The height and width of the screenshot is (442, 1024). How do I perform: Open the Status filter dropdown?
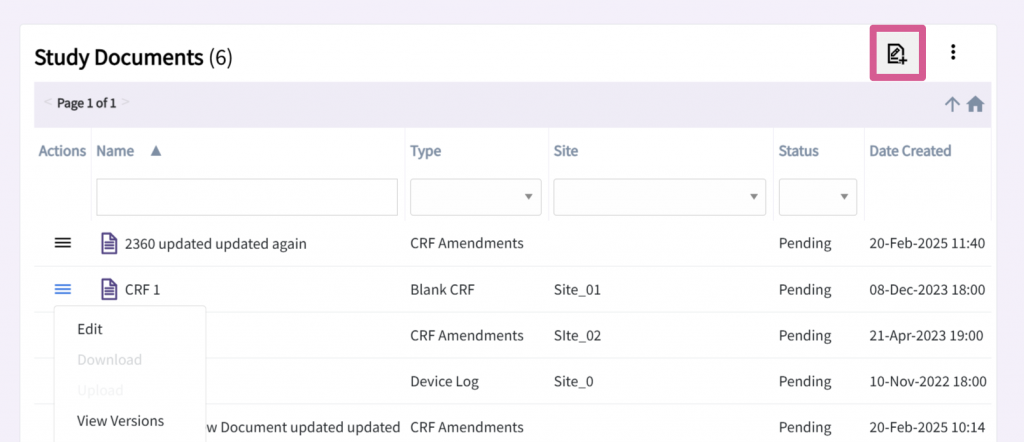pyautogui.click(x=818, y=197)
